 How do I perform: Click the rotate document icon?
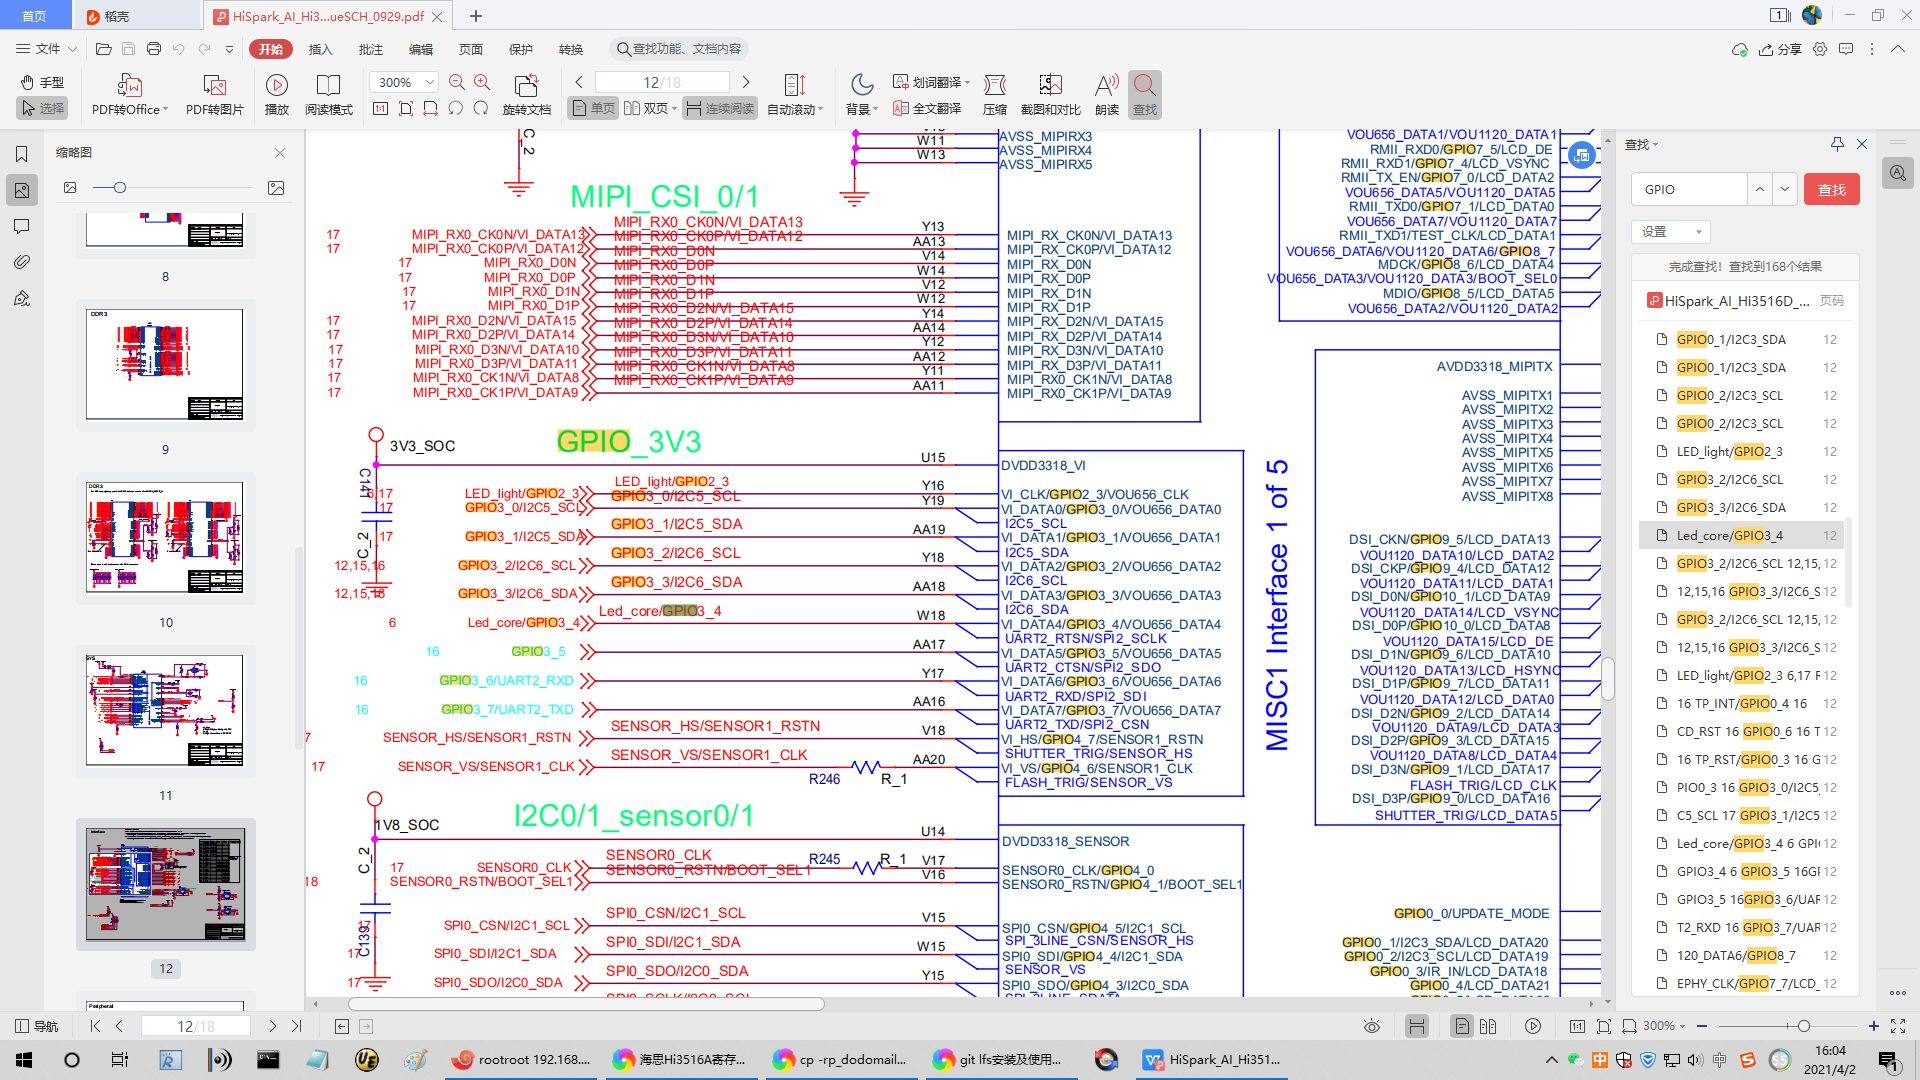[526, 85]
